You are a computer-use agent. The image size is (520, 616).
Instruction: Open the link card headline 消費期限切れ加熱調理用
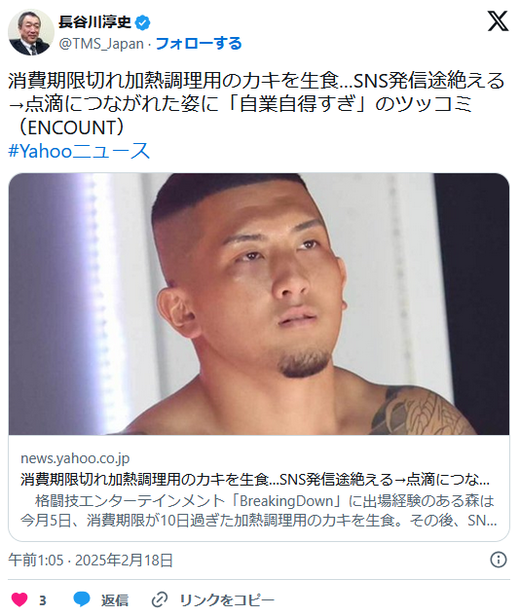click(x=255, y=479)
